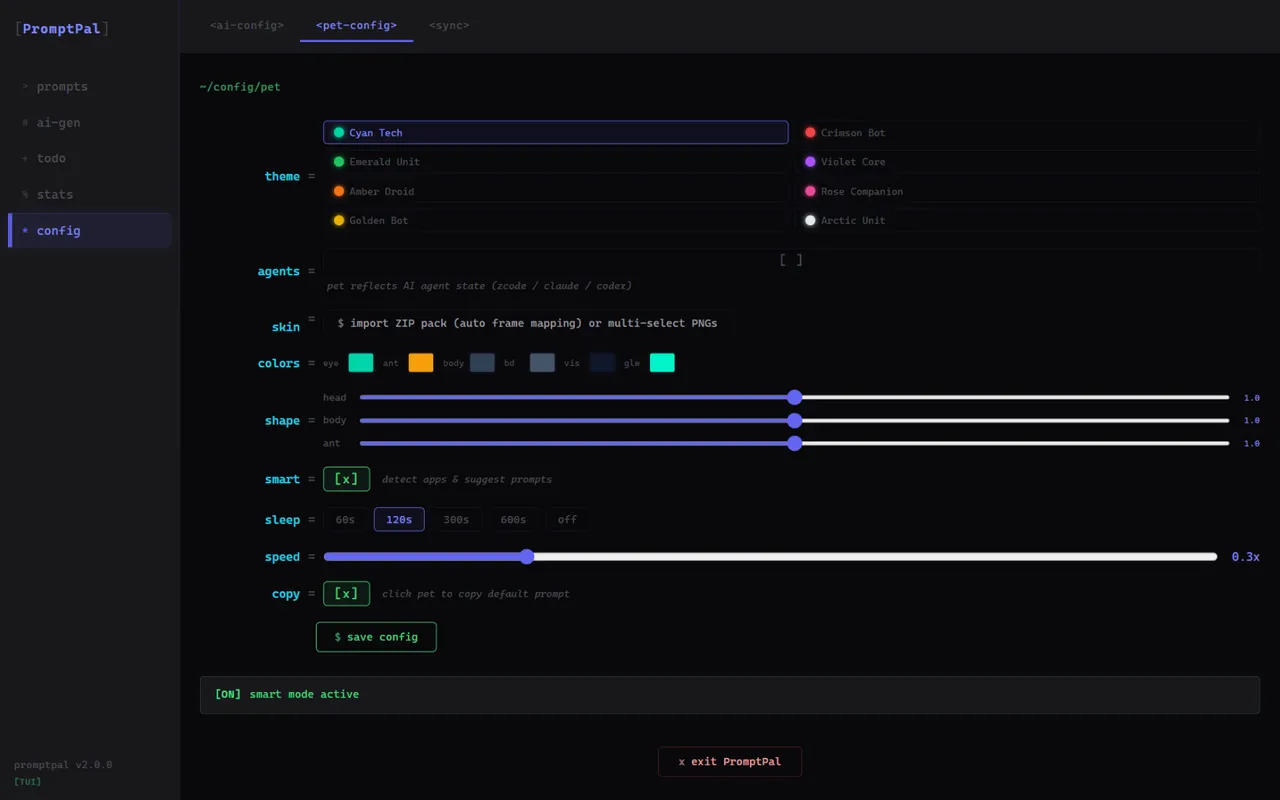Image resolution: width=1280 pixels, height=800 pixels.
Task: Set sleep to 120s
Action: pos(399,519)
